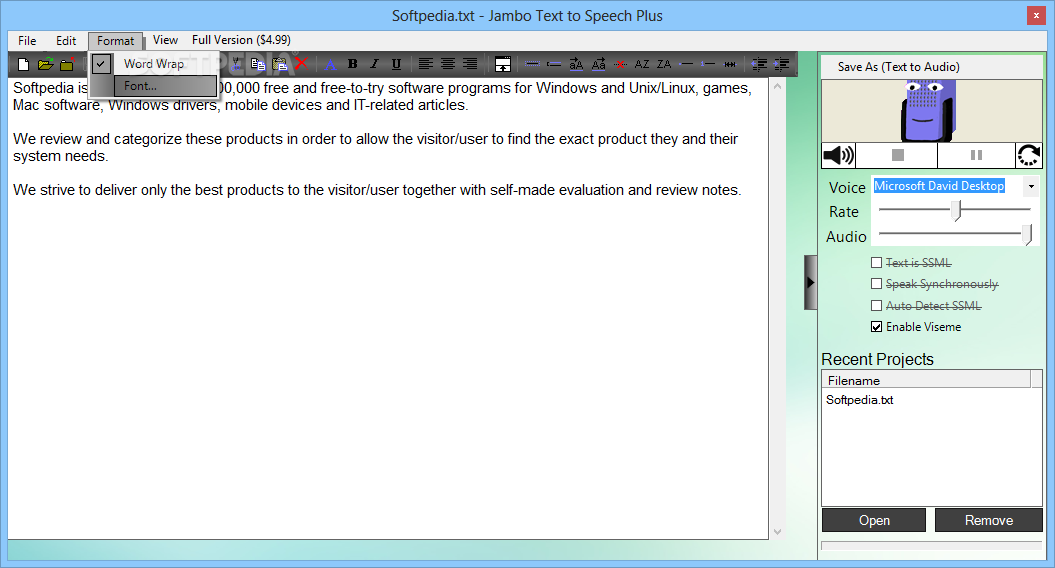Toggle Auto Detect SSML checkbox

(x=876, y=306)
